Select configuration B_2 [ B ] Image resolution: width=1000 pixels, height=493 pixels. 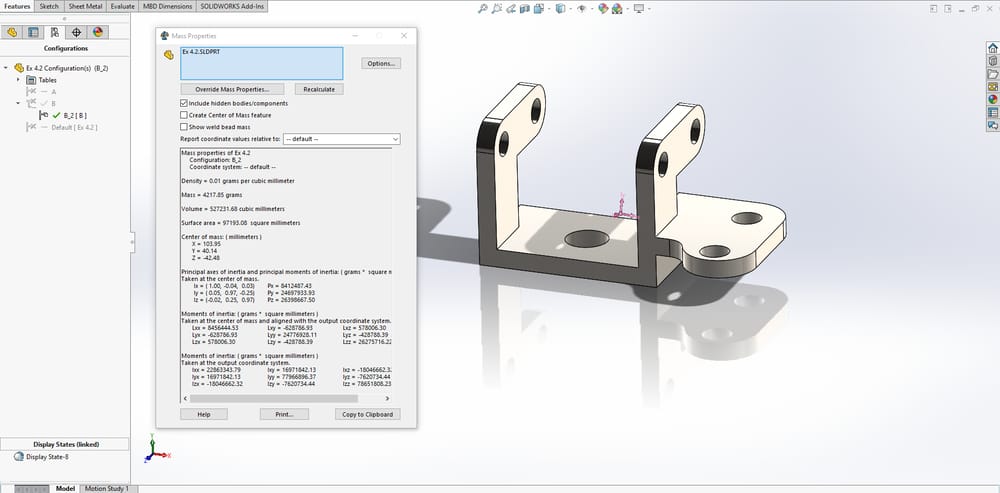pyautogui.click(x=75, y=115)
